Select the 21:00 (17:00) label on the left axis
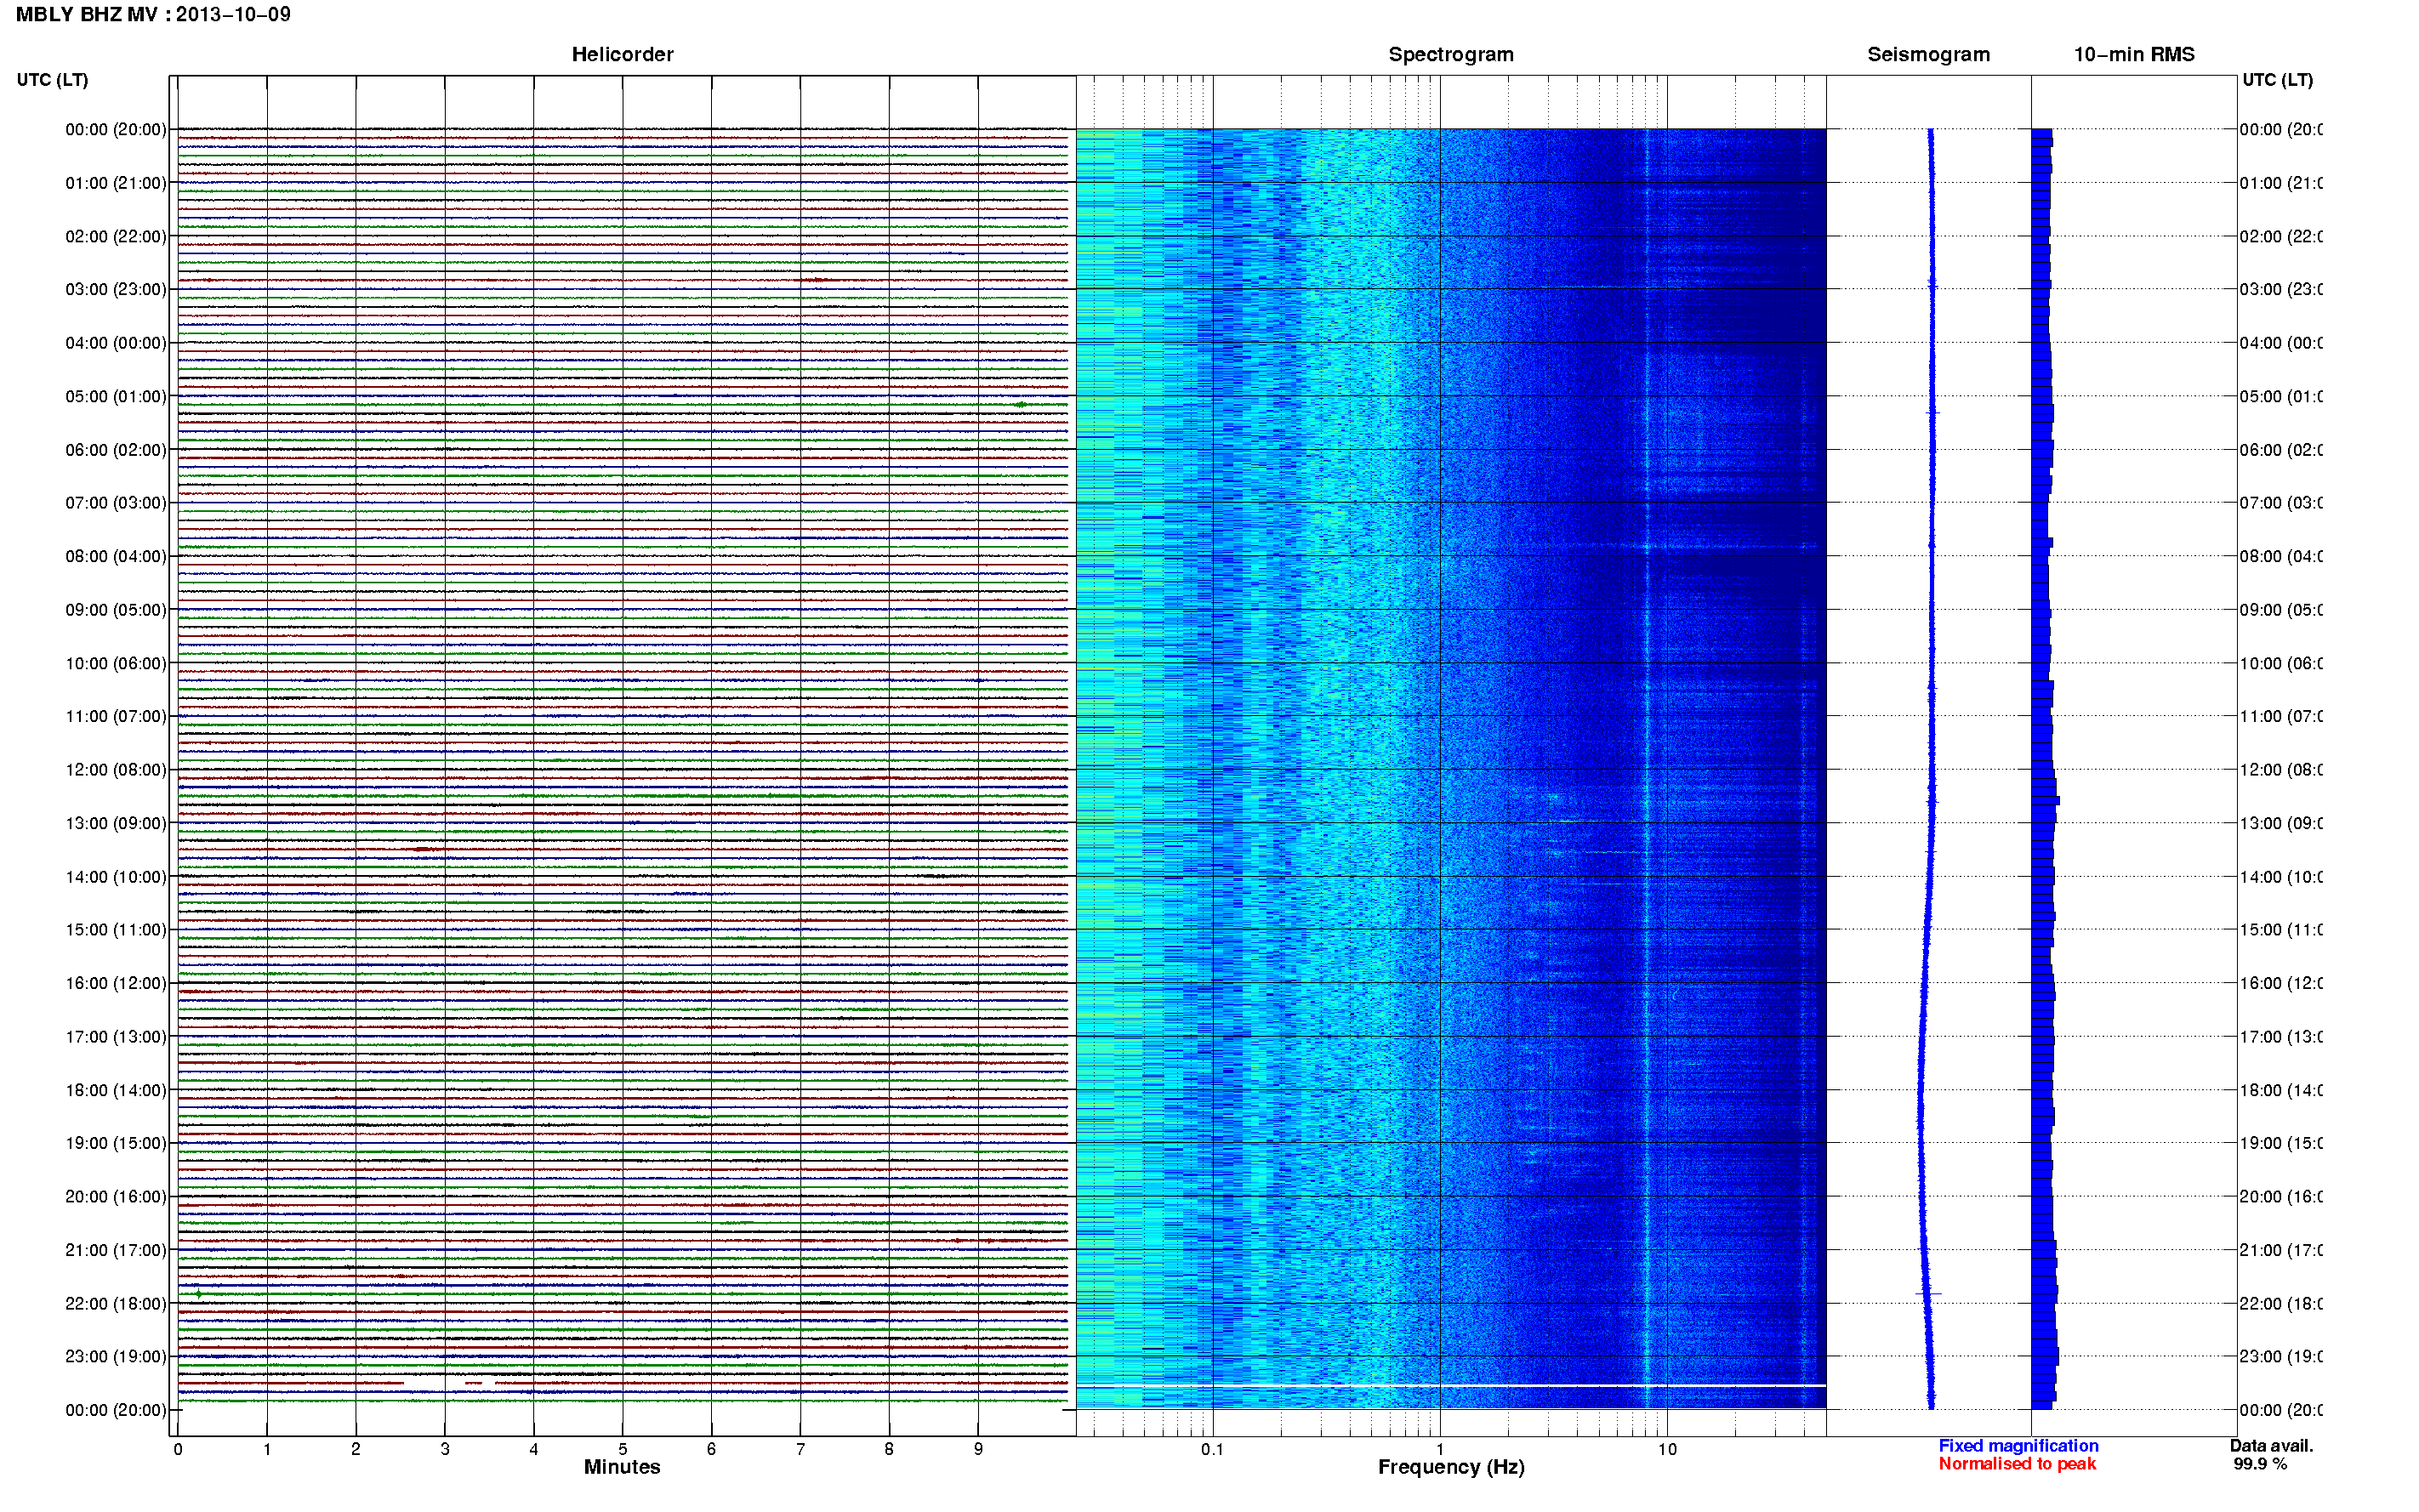Image resolution: width=2419 pixels, height=1512 pixels. [116, 1250]
